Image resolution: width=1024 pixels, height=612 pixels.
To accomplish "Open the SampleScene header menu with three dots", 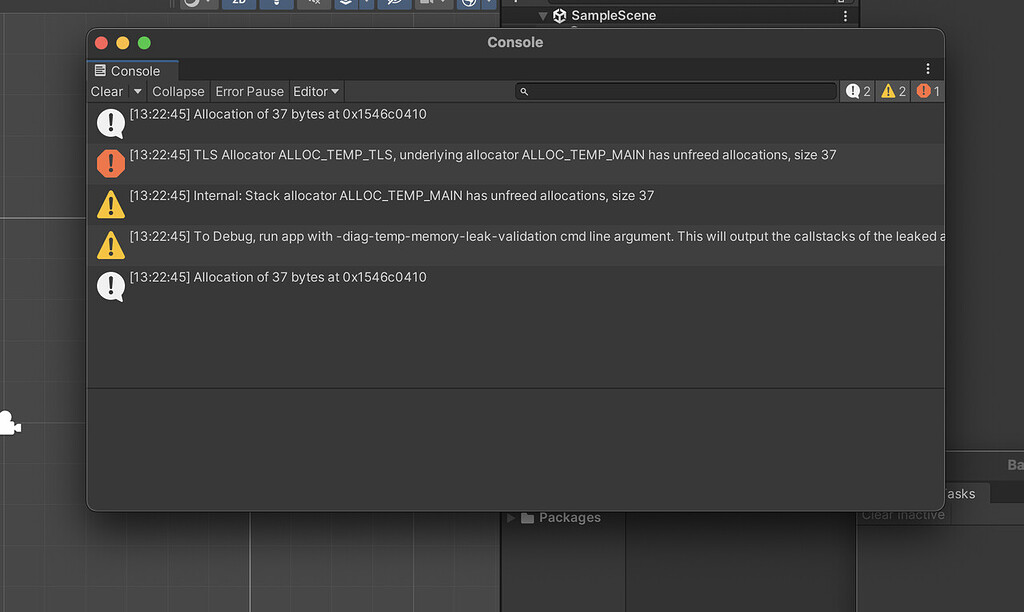I will 845,15.
